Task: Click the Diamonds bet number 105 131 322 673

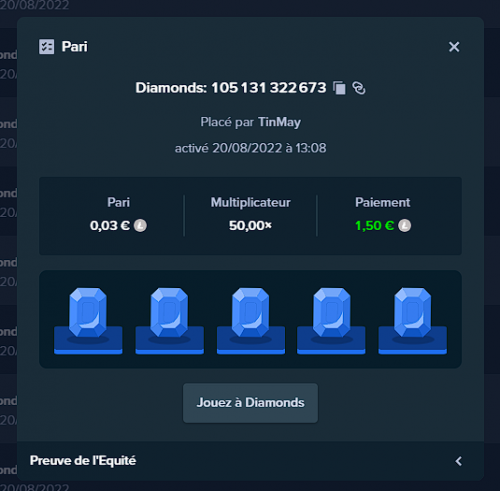Action: (x=269, y=88)
